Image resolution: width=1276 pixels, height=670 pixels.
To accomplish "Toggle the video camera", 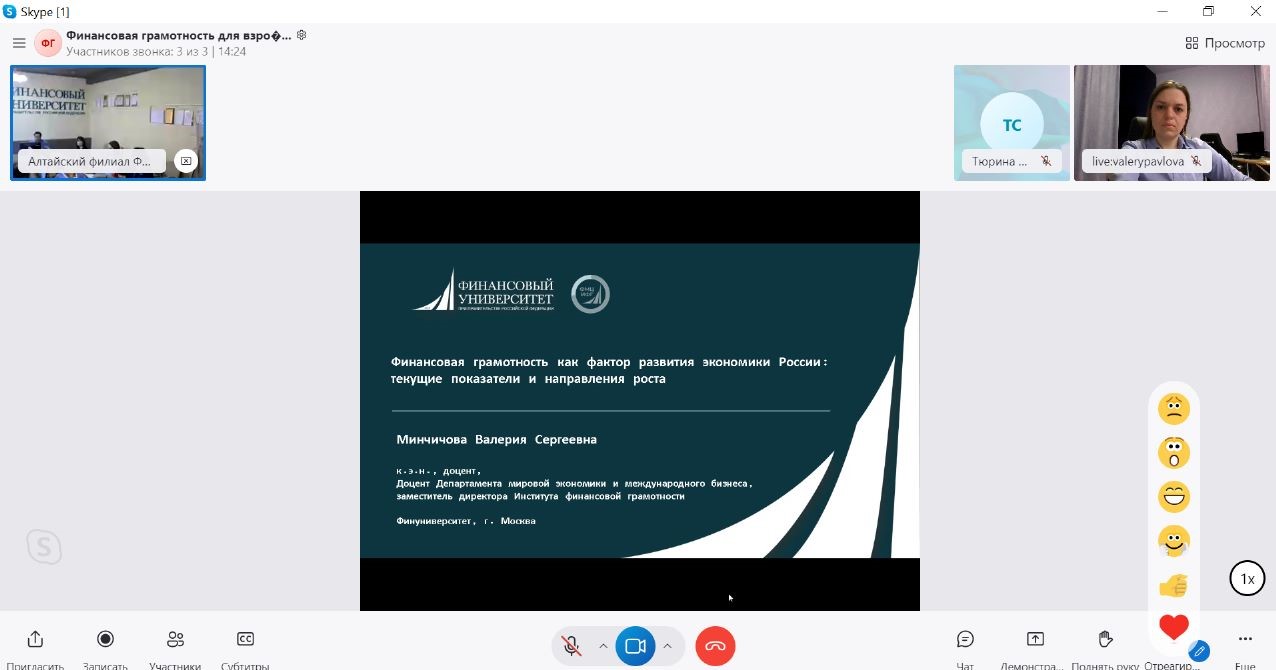I will pos(634,646).
